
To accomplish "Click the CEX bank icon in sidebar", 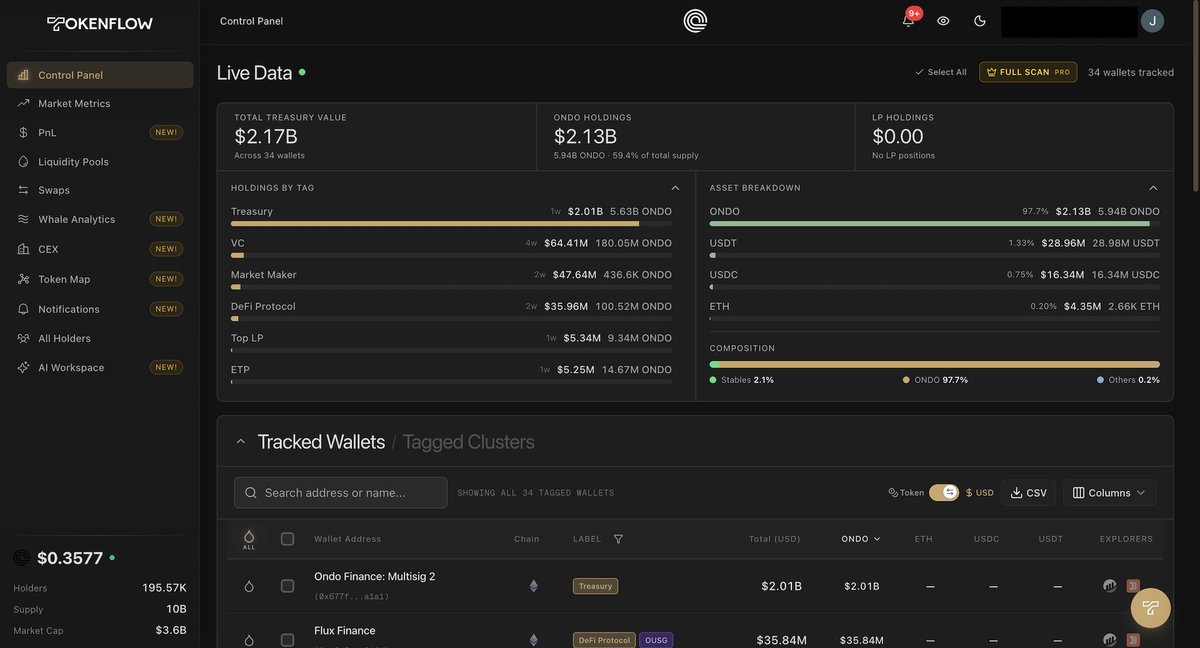I will (x=24, y=249).
